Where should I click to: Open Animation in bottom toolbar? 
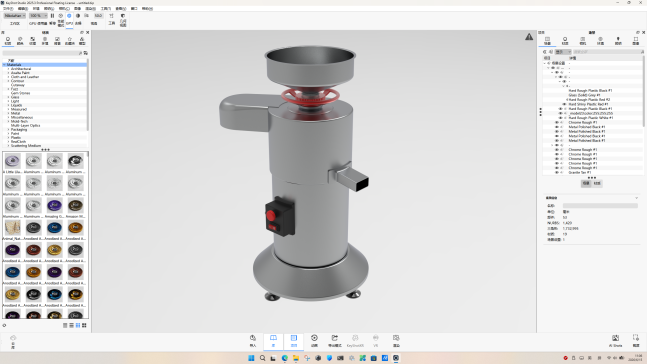click(x=314, y=341)
